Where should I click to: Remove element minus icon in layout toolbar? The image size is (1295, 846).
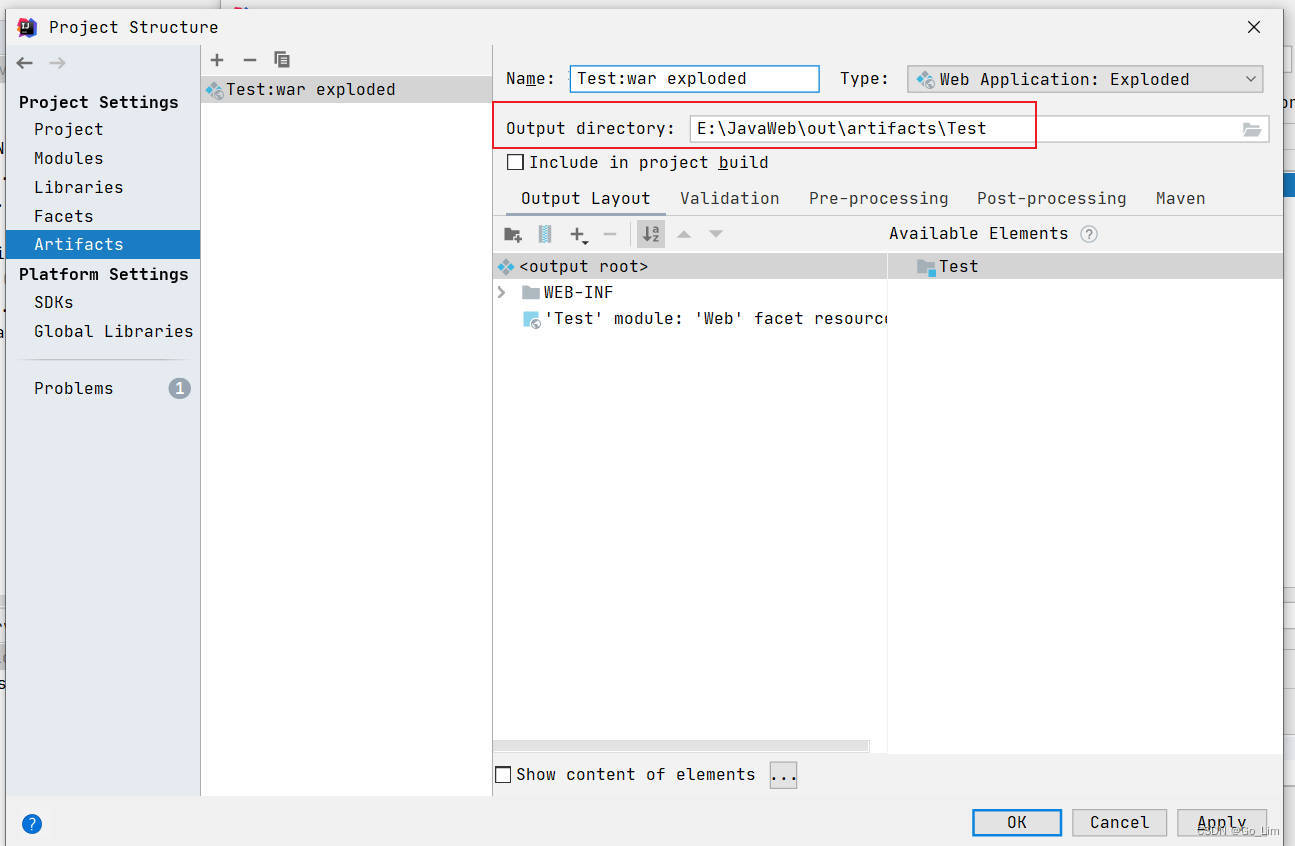610,234
